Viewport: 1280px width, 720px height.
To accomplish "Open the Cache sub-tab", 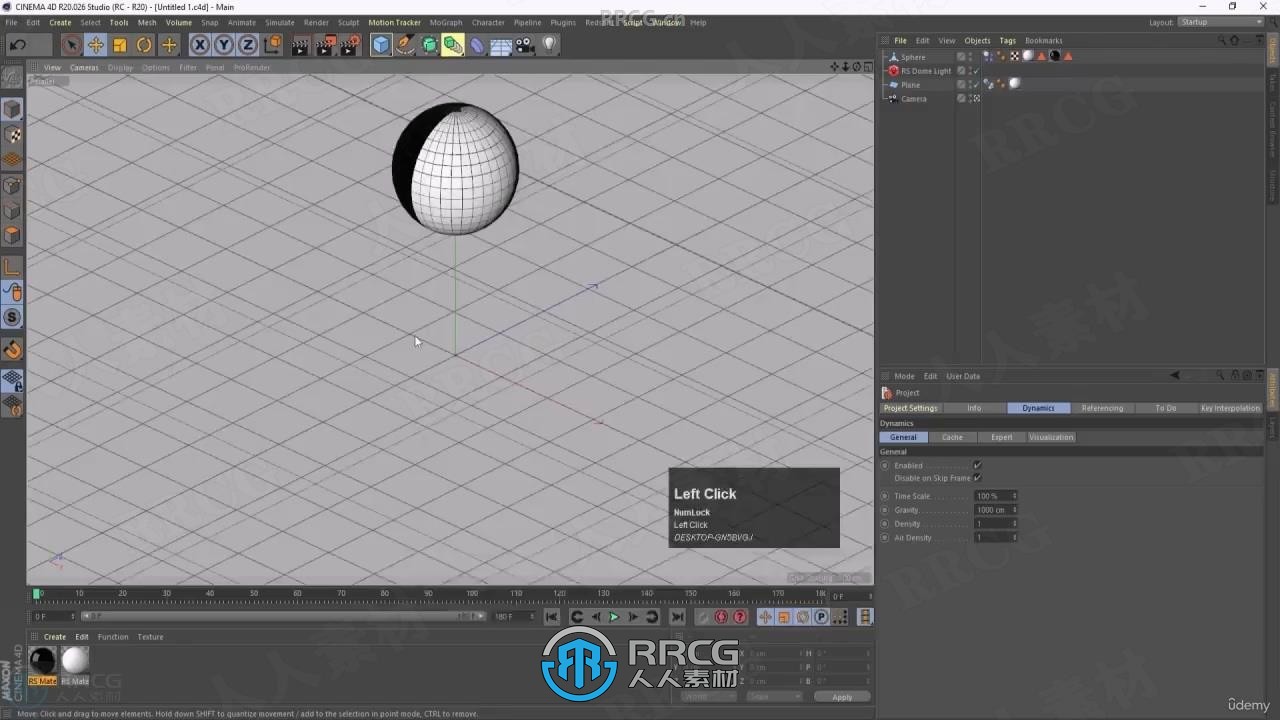I will (x=952, y=437).
